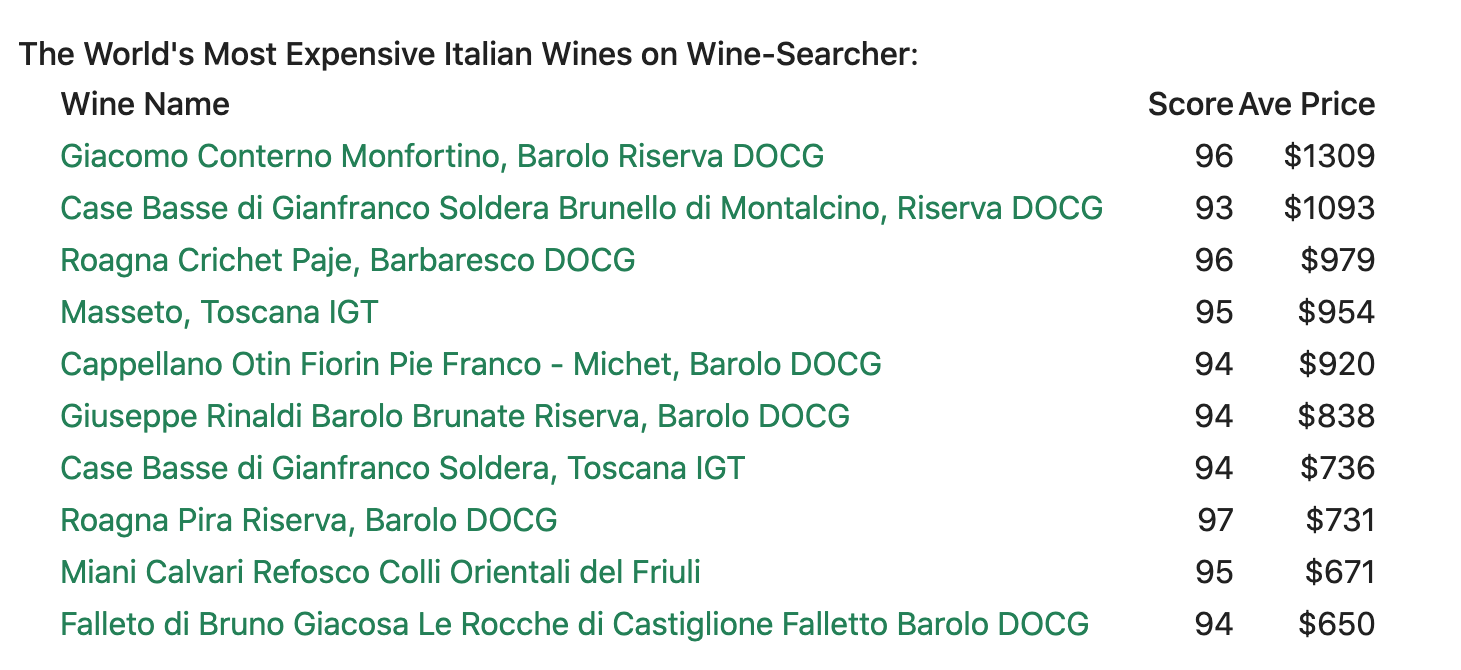1461x670 pixels.
Task: Click the Wine Name column header
Action: click(x=145, y=104)
